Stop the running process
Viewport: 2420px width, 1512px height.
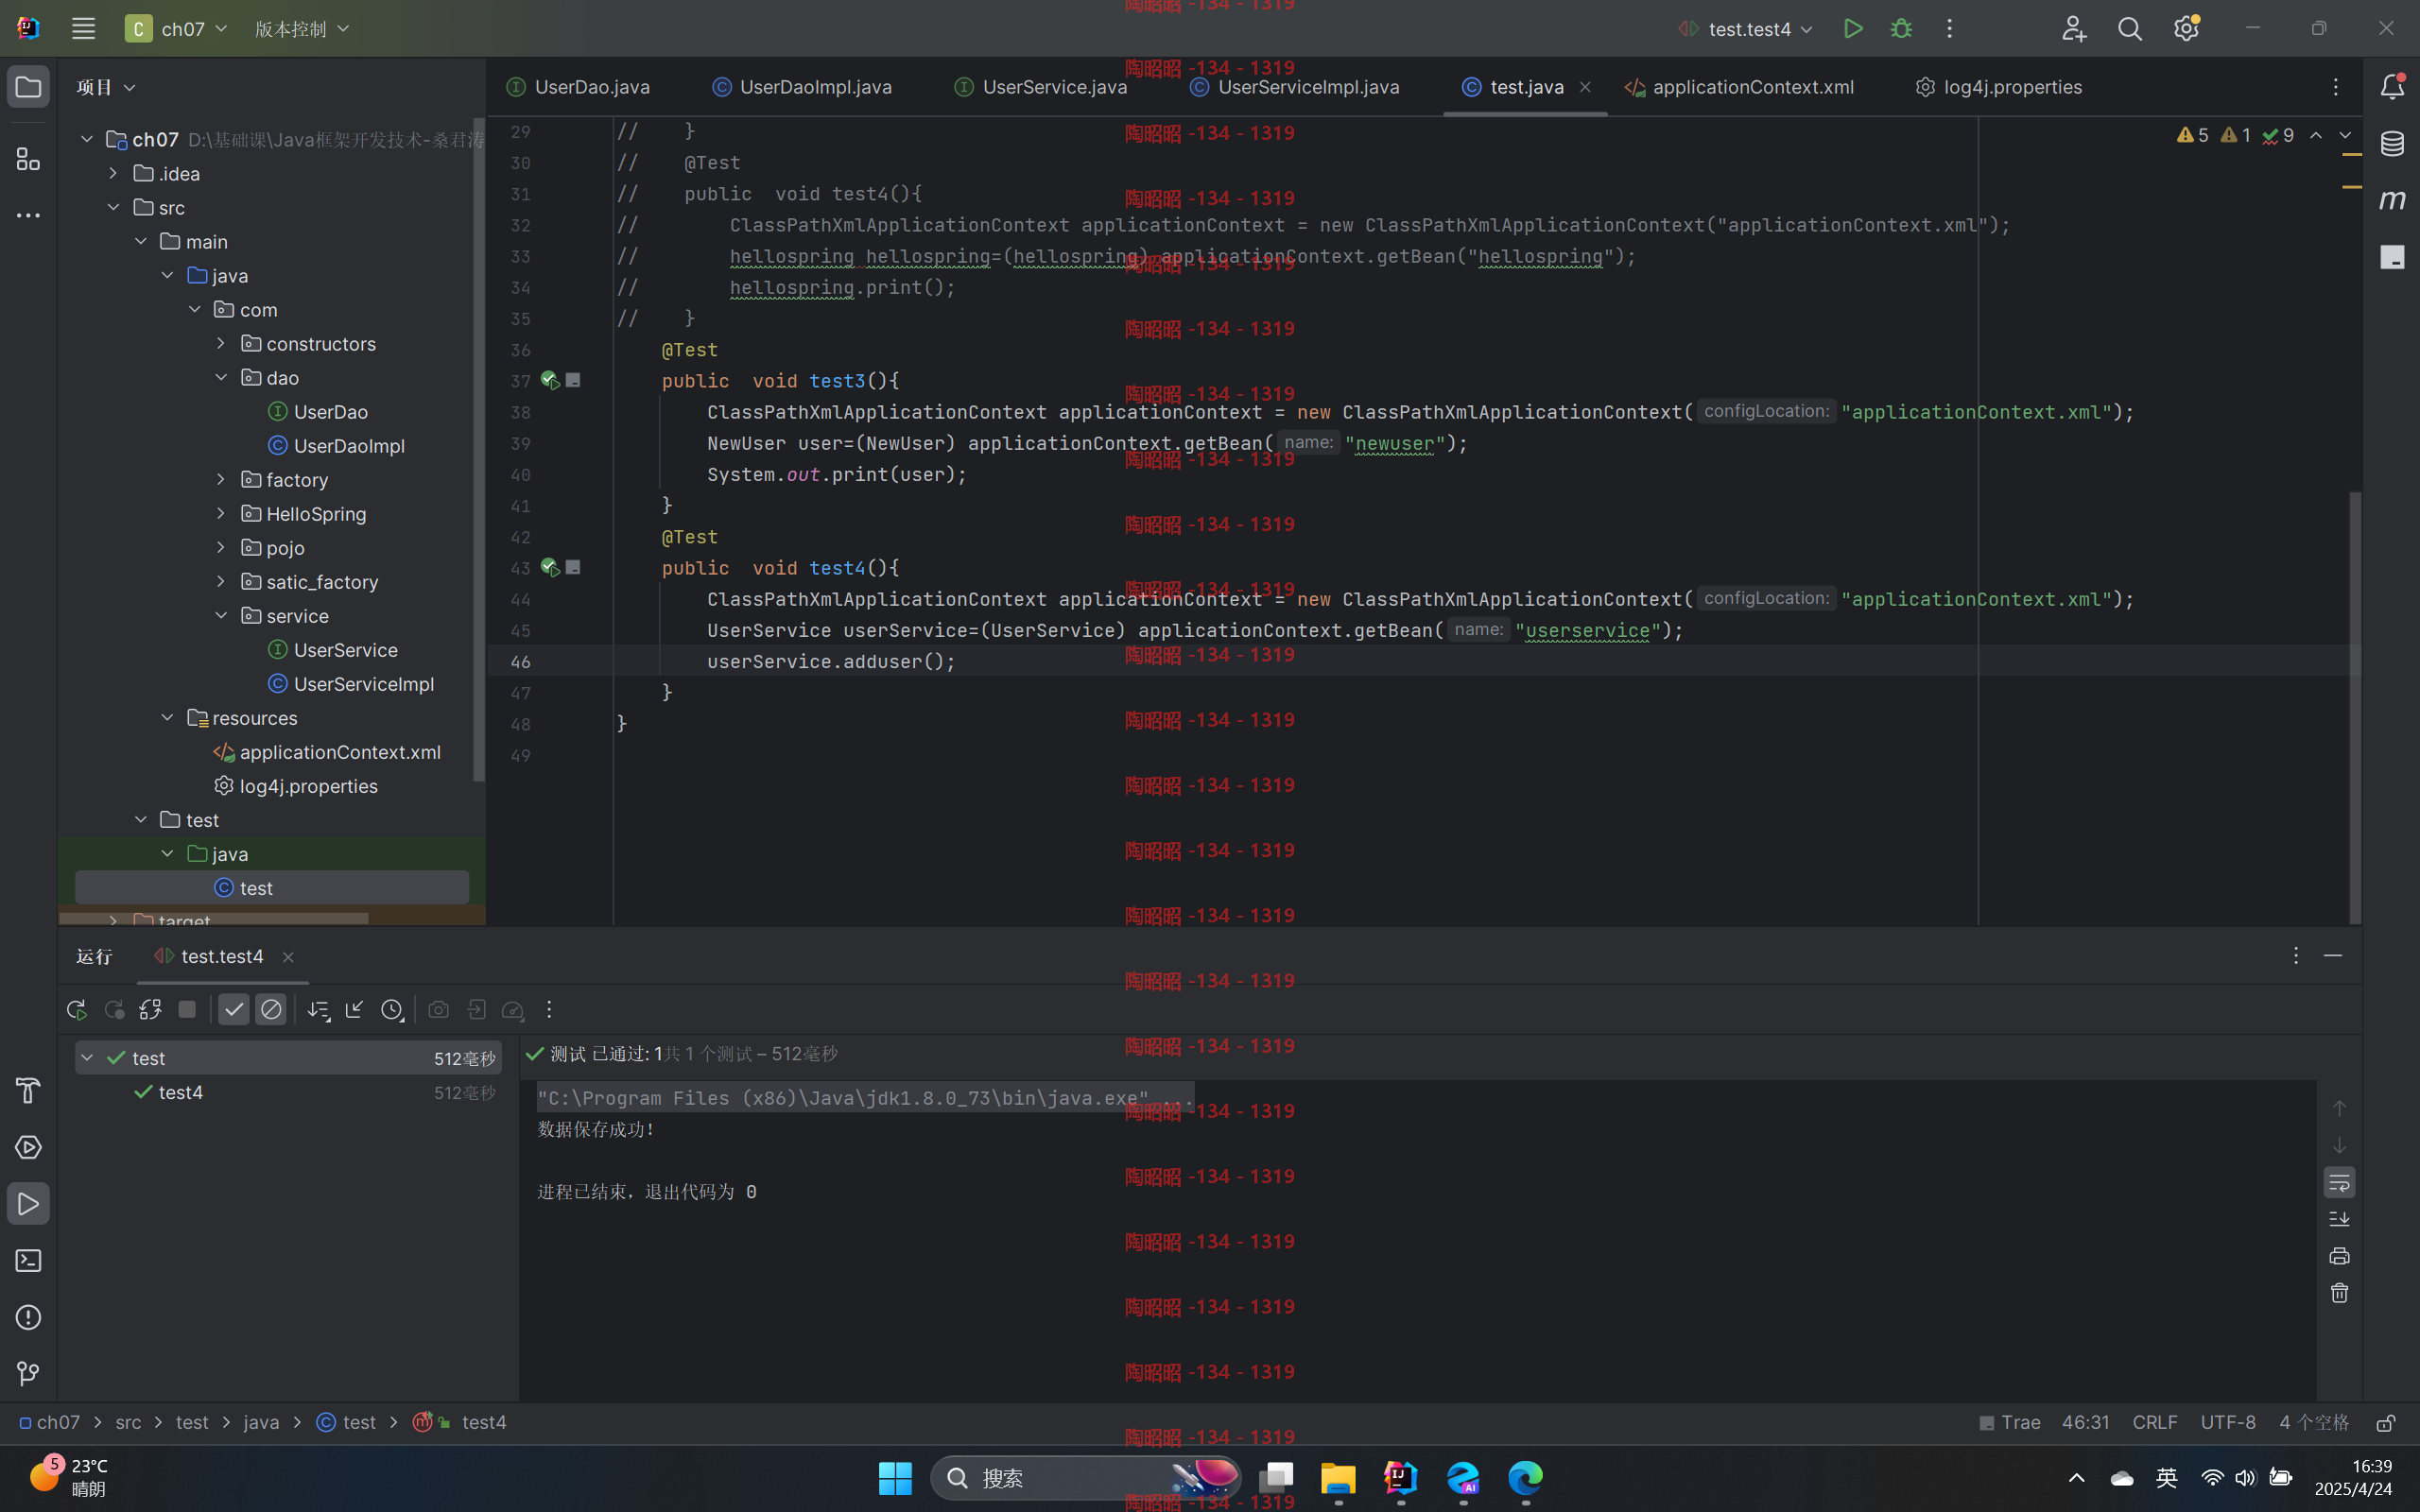[187, 1010]
